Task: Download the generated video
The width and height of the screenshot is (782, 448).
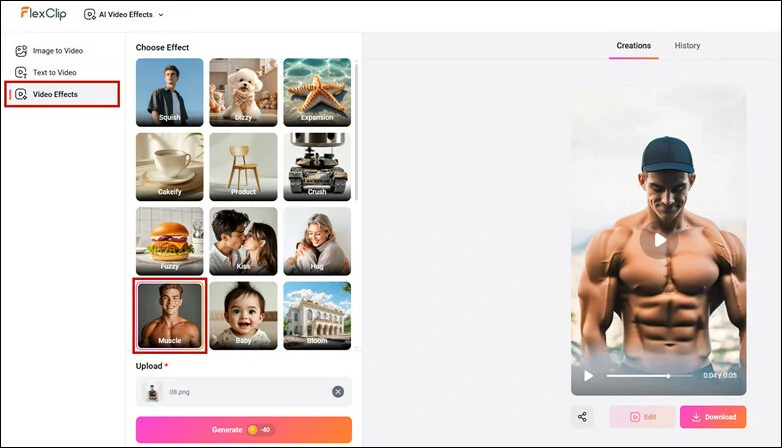Action: (713, 417)
